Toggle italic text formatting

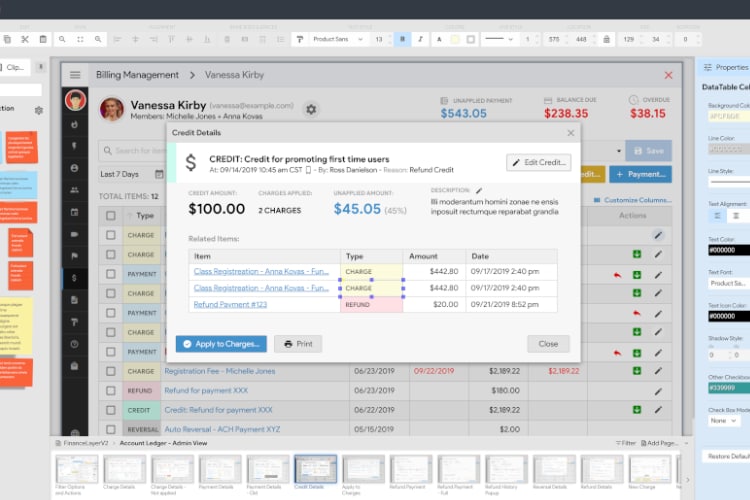[420, 39]
